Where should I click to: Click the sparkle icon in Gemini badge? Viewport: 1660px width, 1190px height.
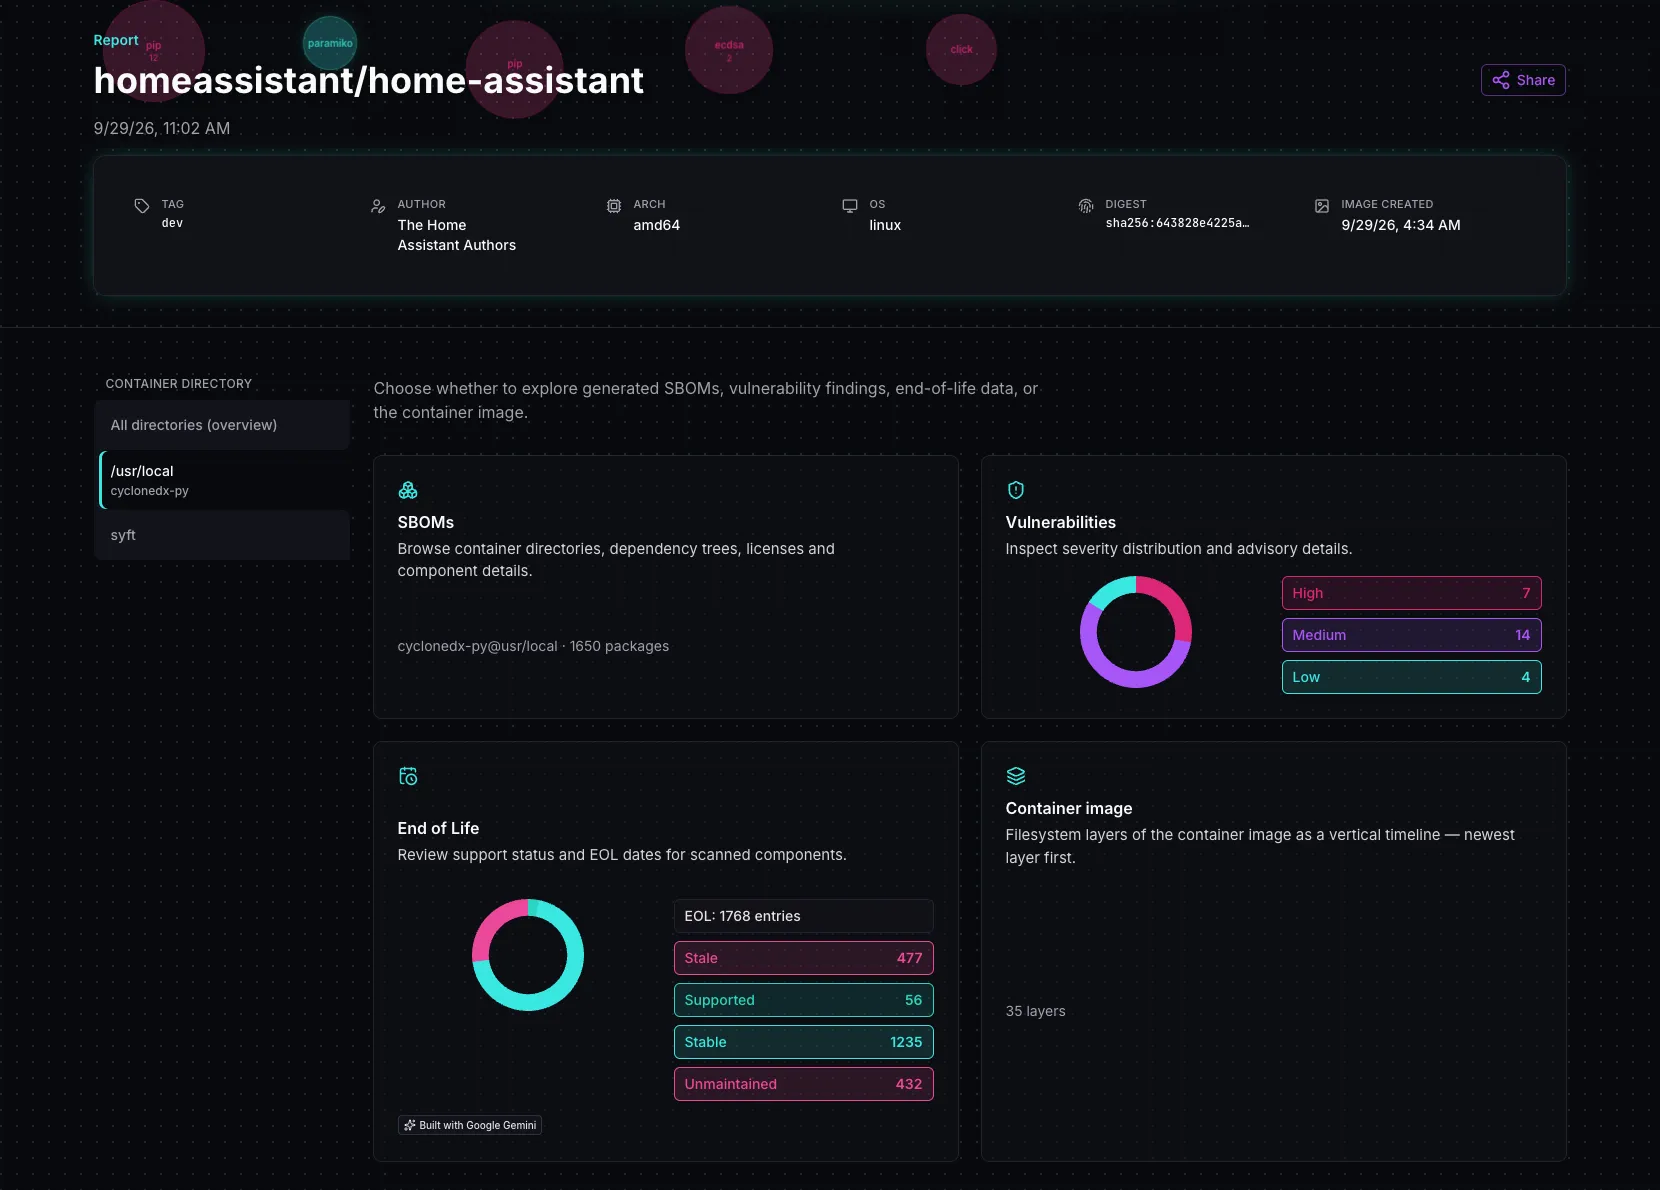pos(410,1125)
